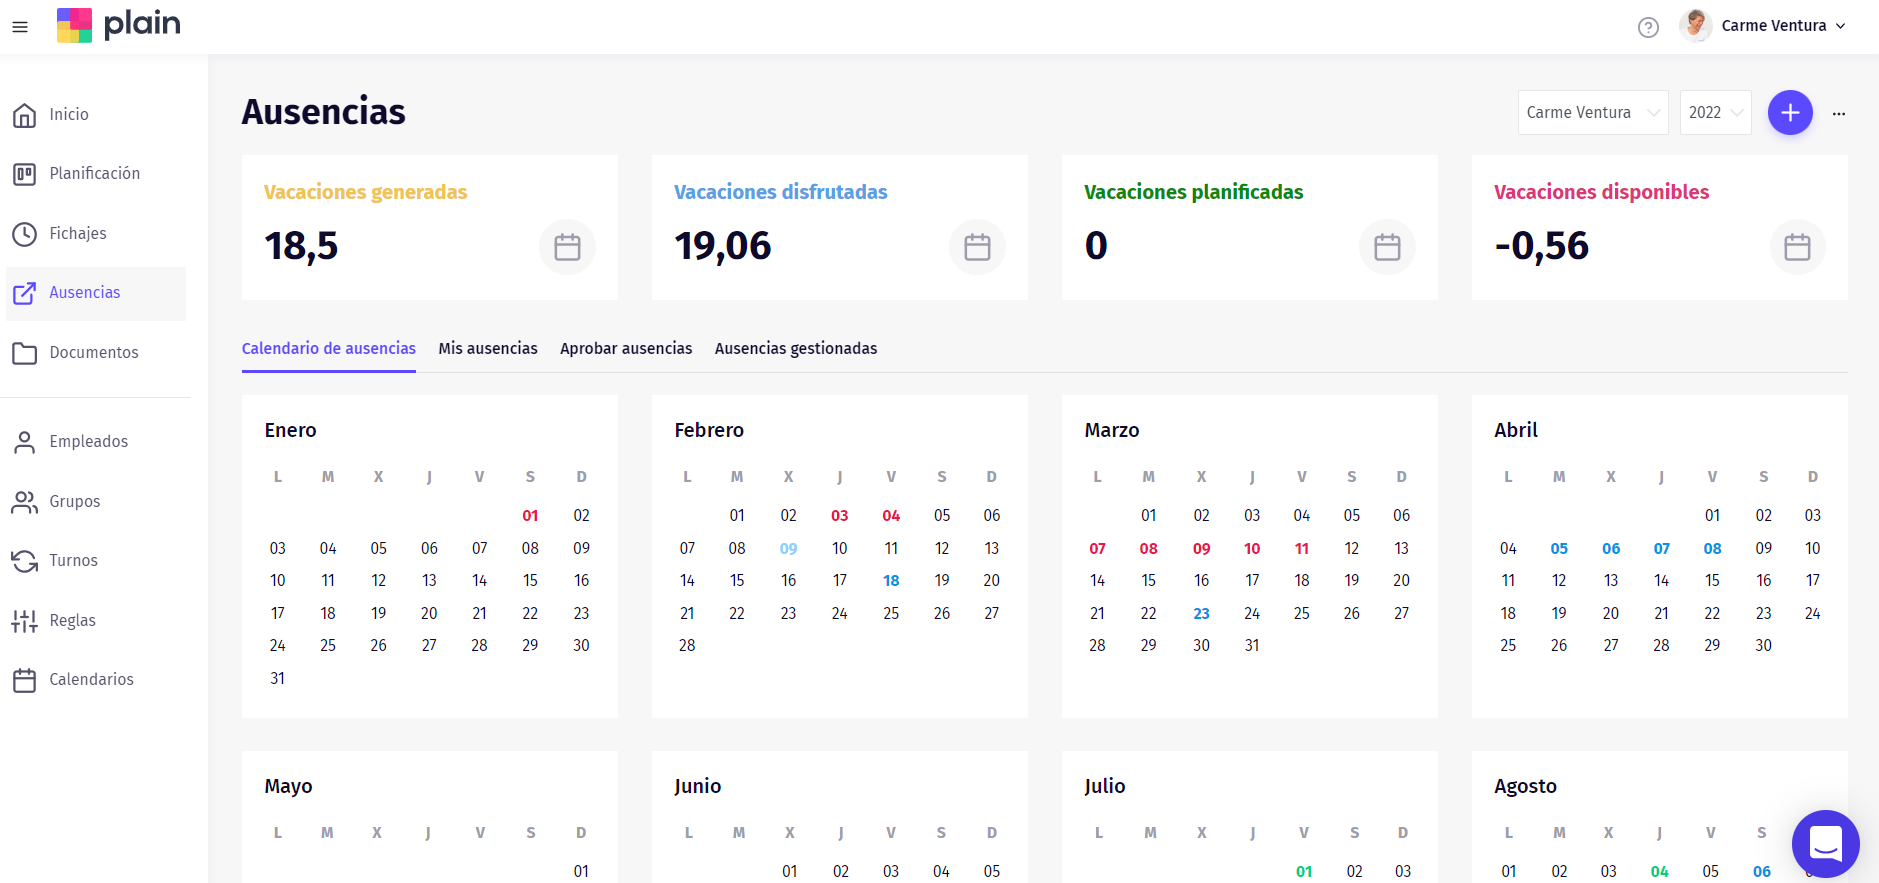Click the Grupos people icon

[25, 502]
